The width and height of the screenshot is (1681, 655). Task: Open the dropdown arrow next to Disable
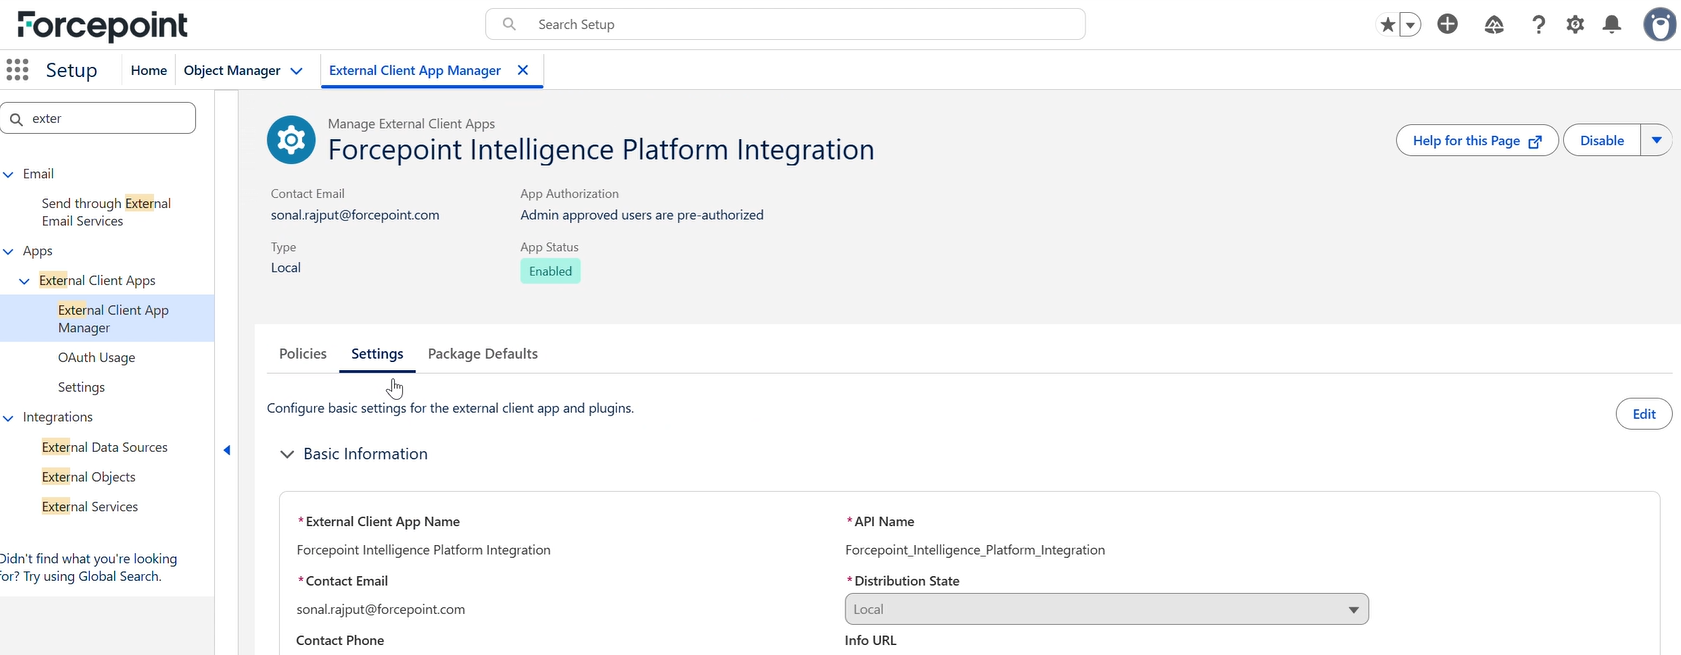click(1656, 141)
